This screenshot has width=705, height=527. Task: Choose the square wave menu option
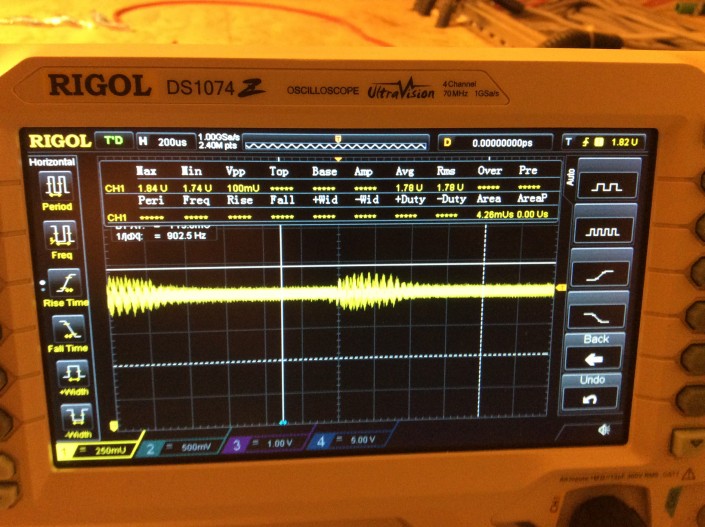point(605,185)
